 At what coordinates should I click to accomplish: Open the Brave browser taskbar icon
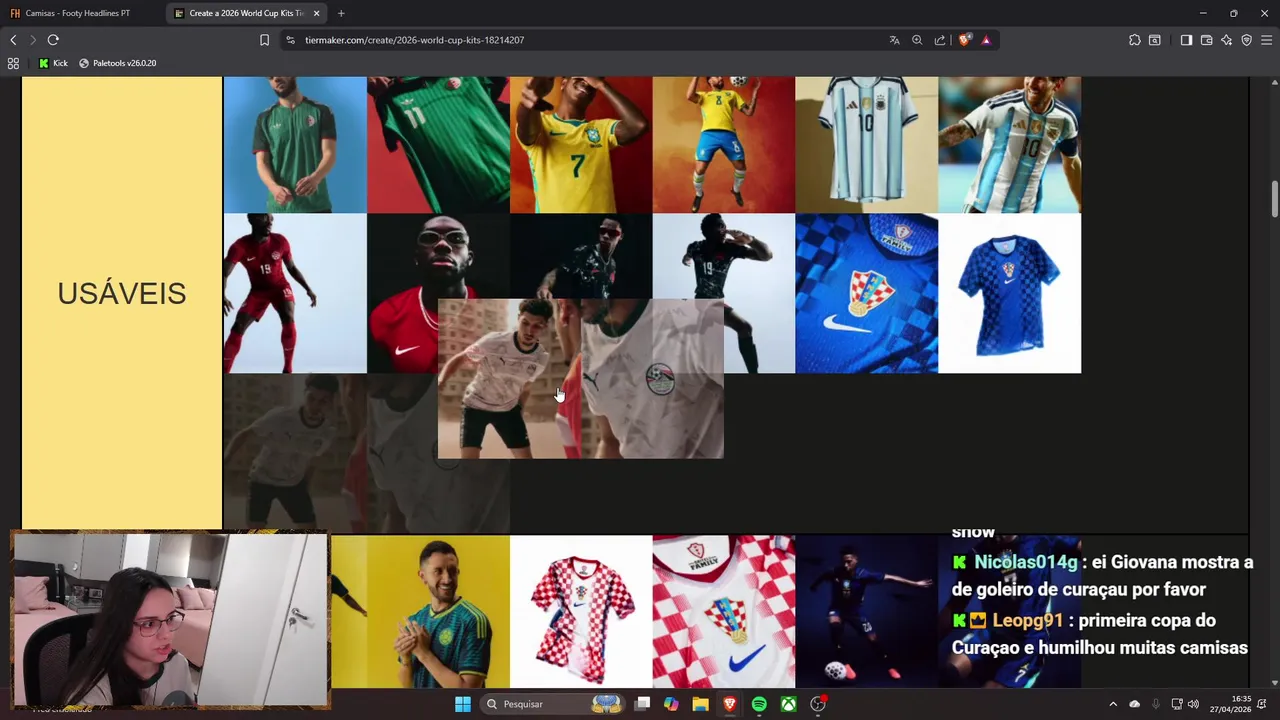pos(730,704)
